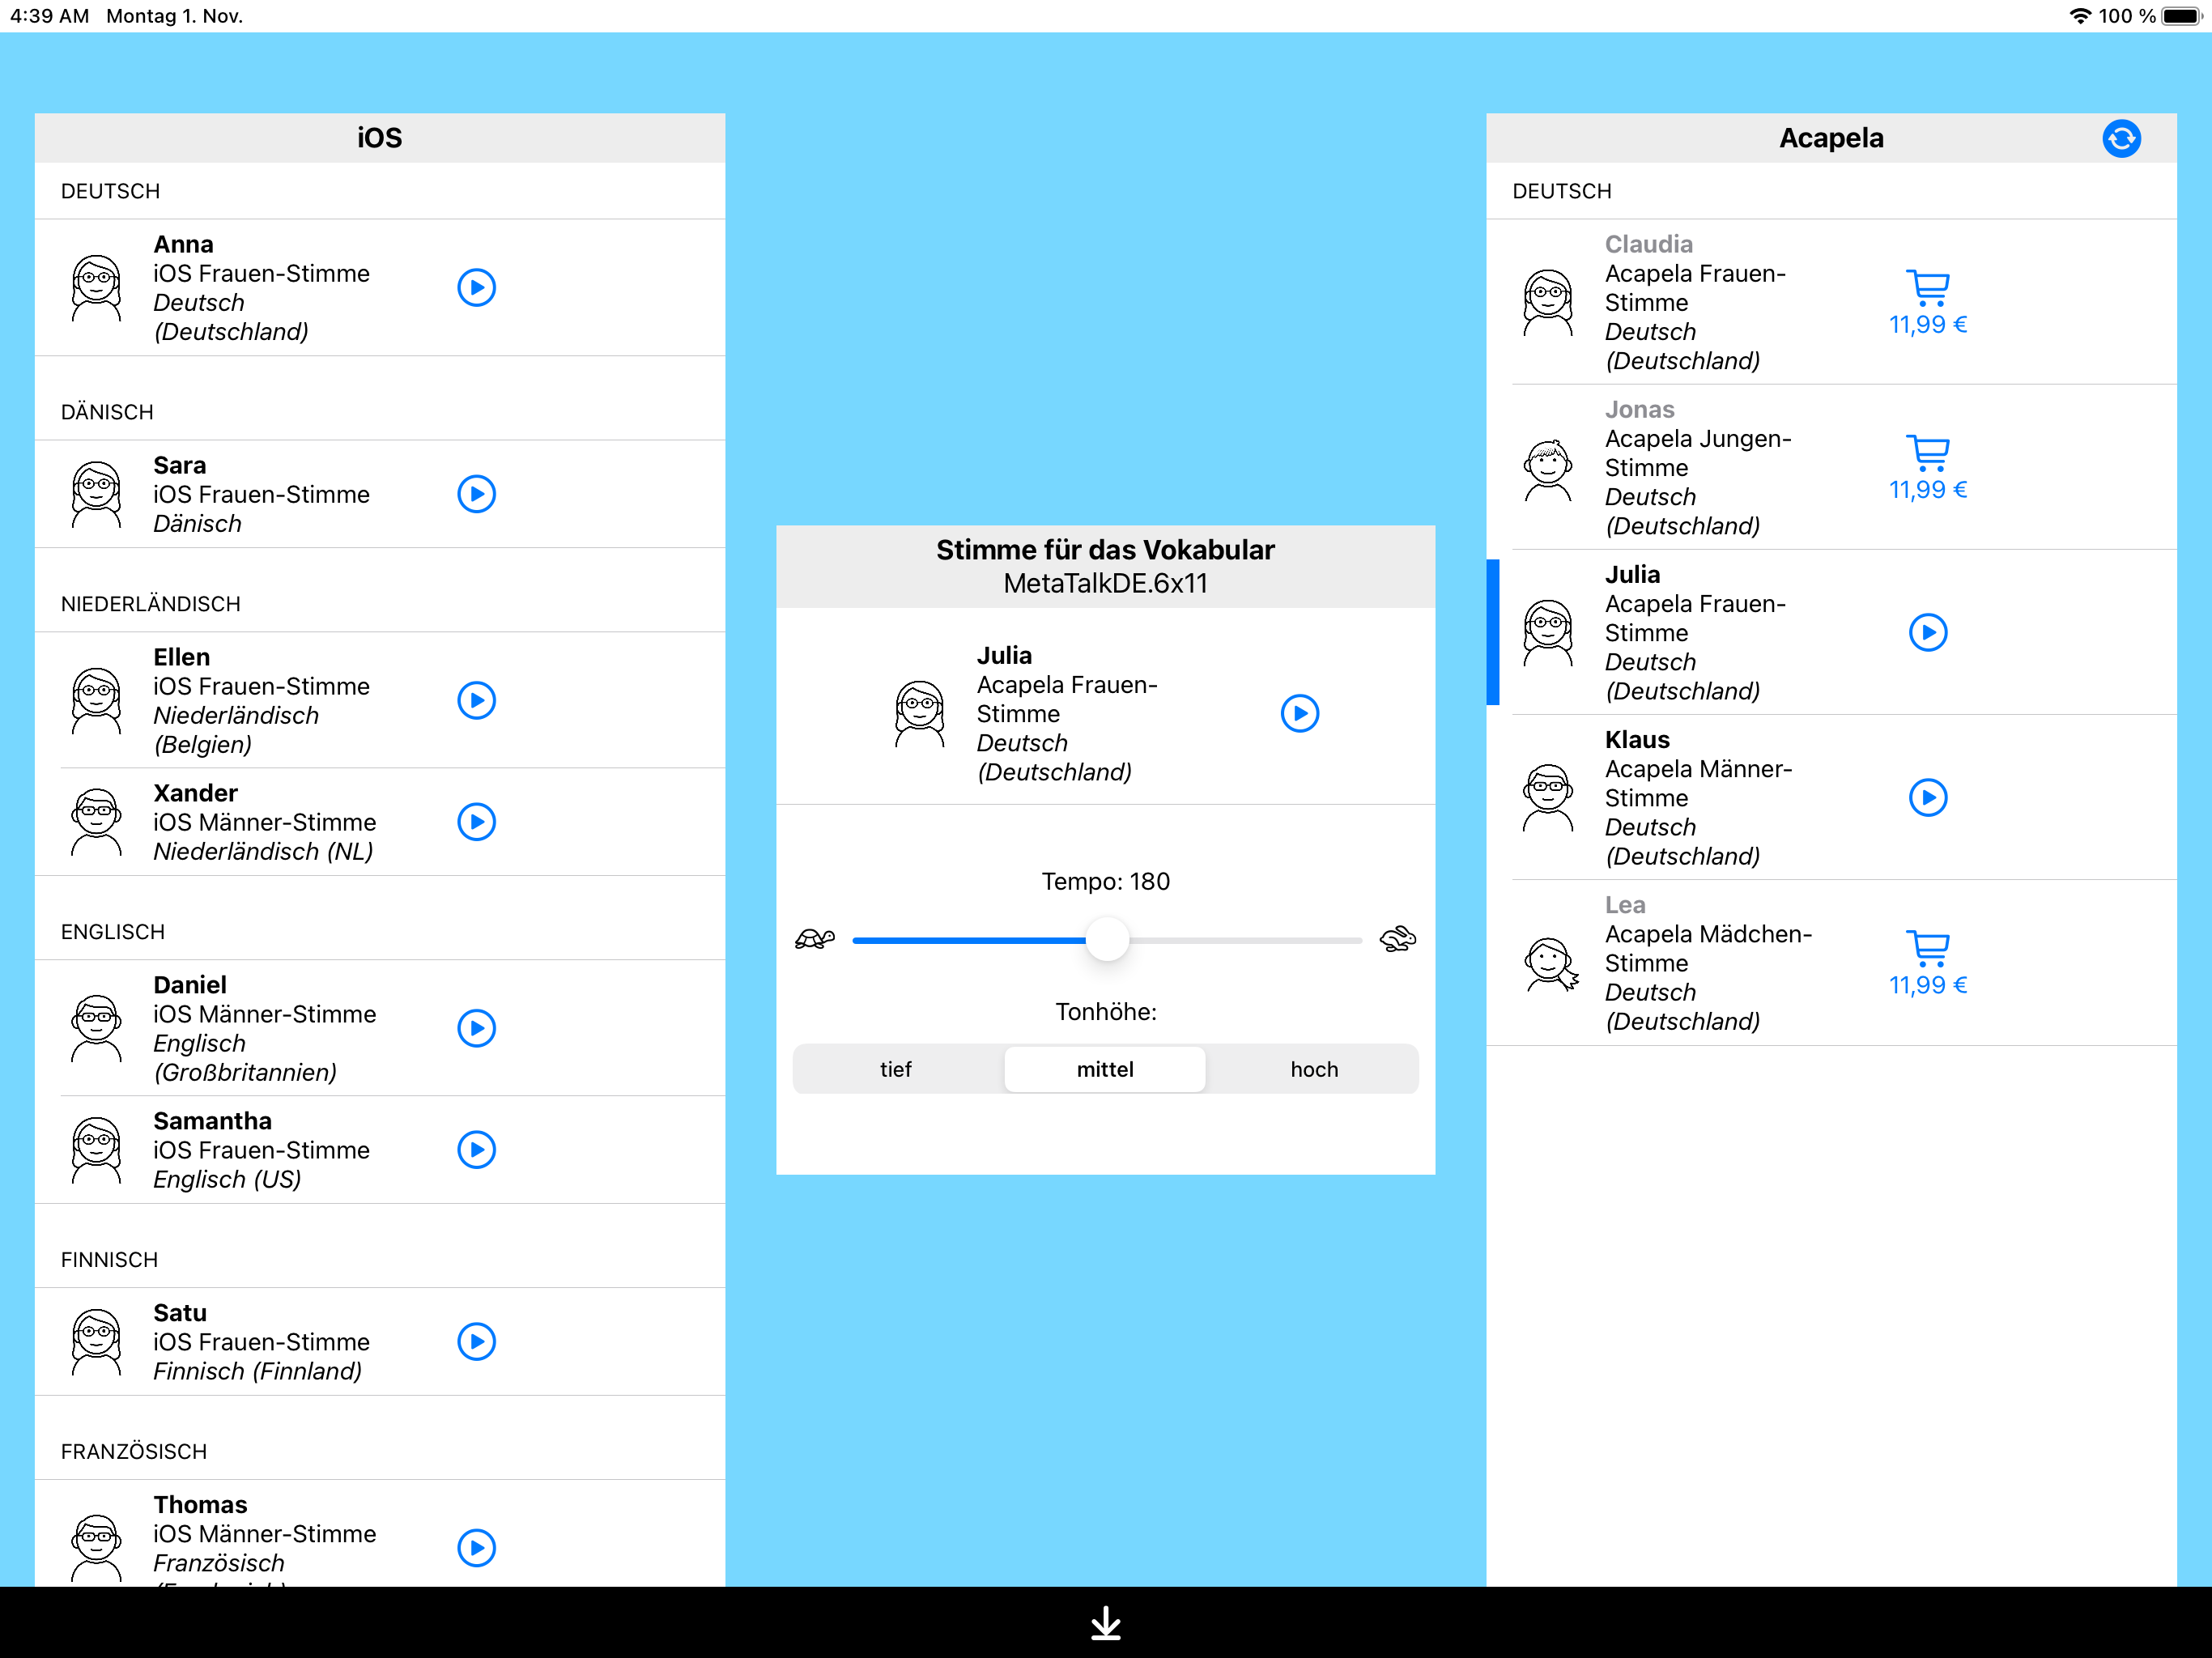Click the Acapela panel header
2212x1658 pixels.
[x=1831, y=138]
